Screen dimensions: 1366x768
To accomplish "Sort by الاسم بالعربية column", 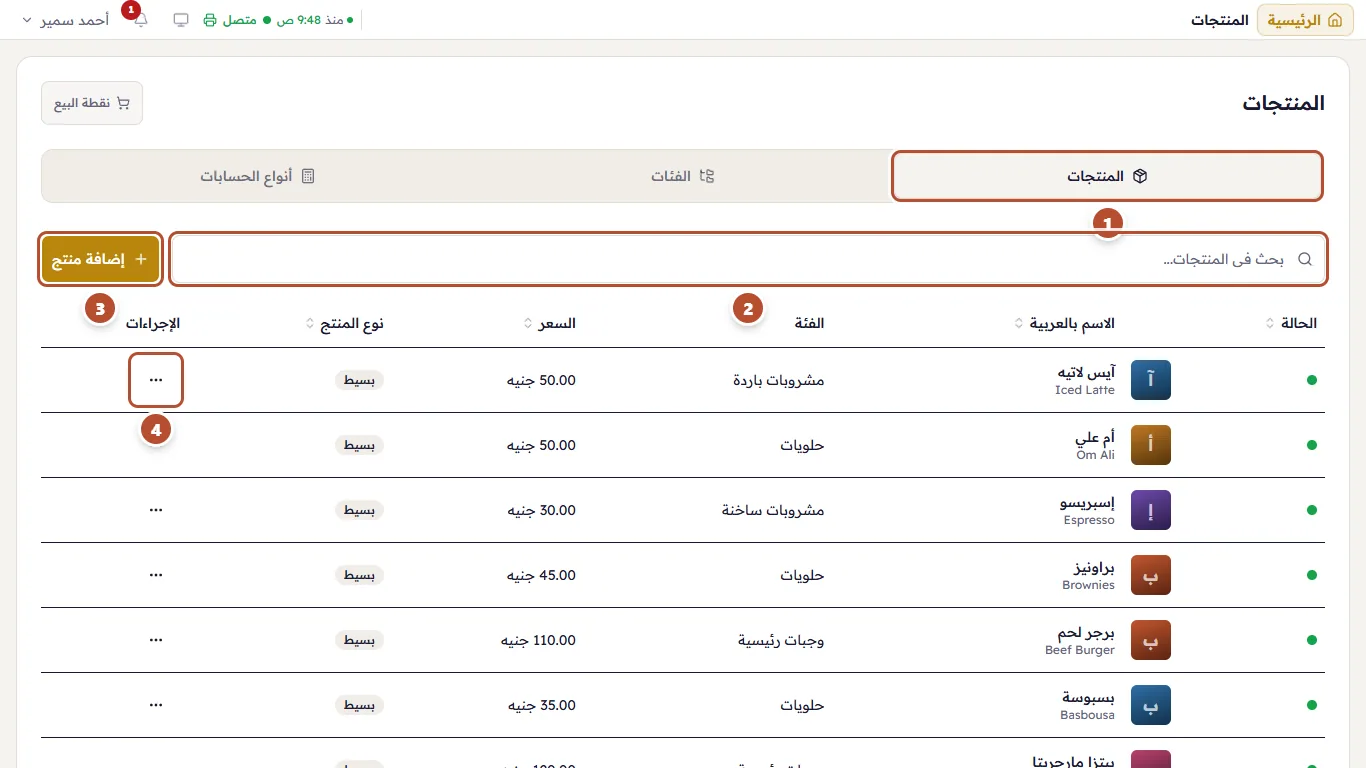I will pos(1065,323).
